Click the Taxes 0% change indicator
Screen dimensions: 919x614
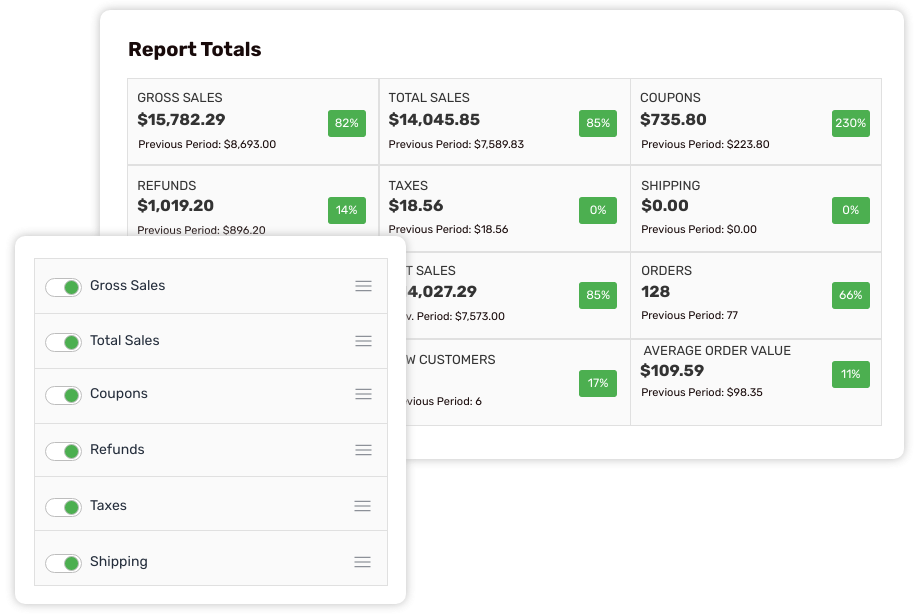597,210
